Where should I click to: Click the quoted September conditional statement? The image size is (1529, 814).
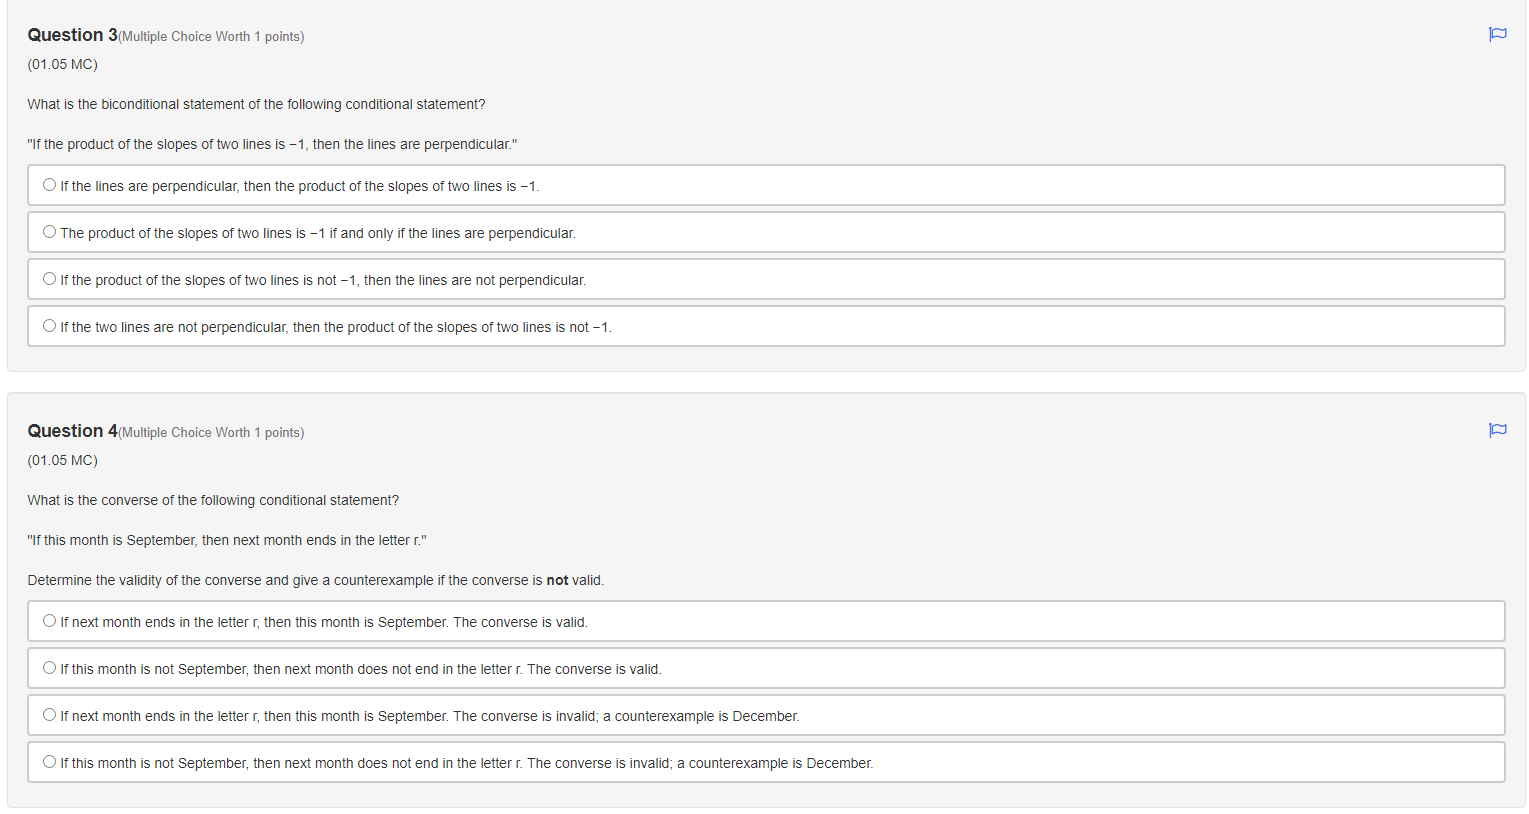coord(227,540)
